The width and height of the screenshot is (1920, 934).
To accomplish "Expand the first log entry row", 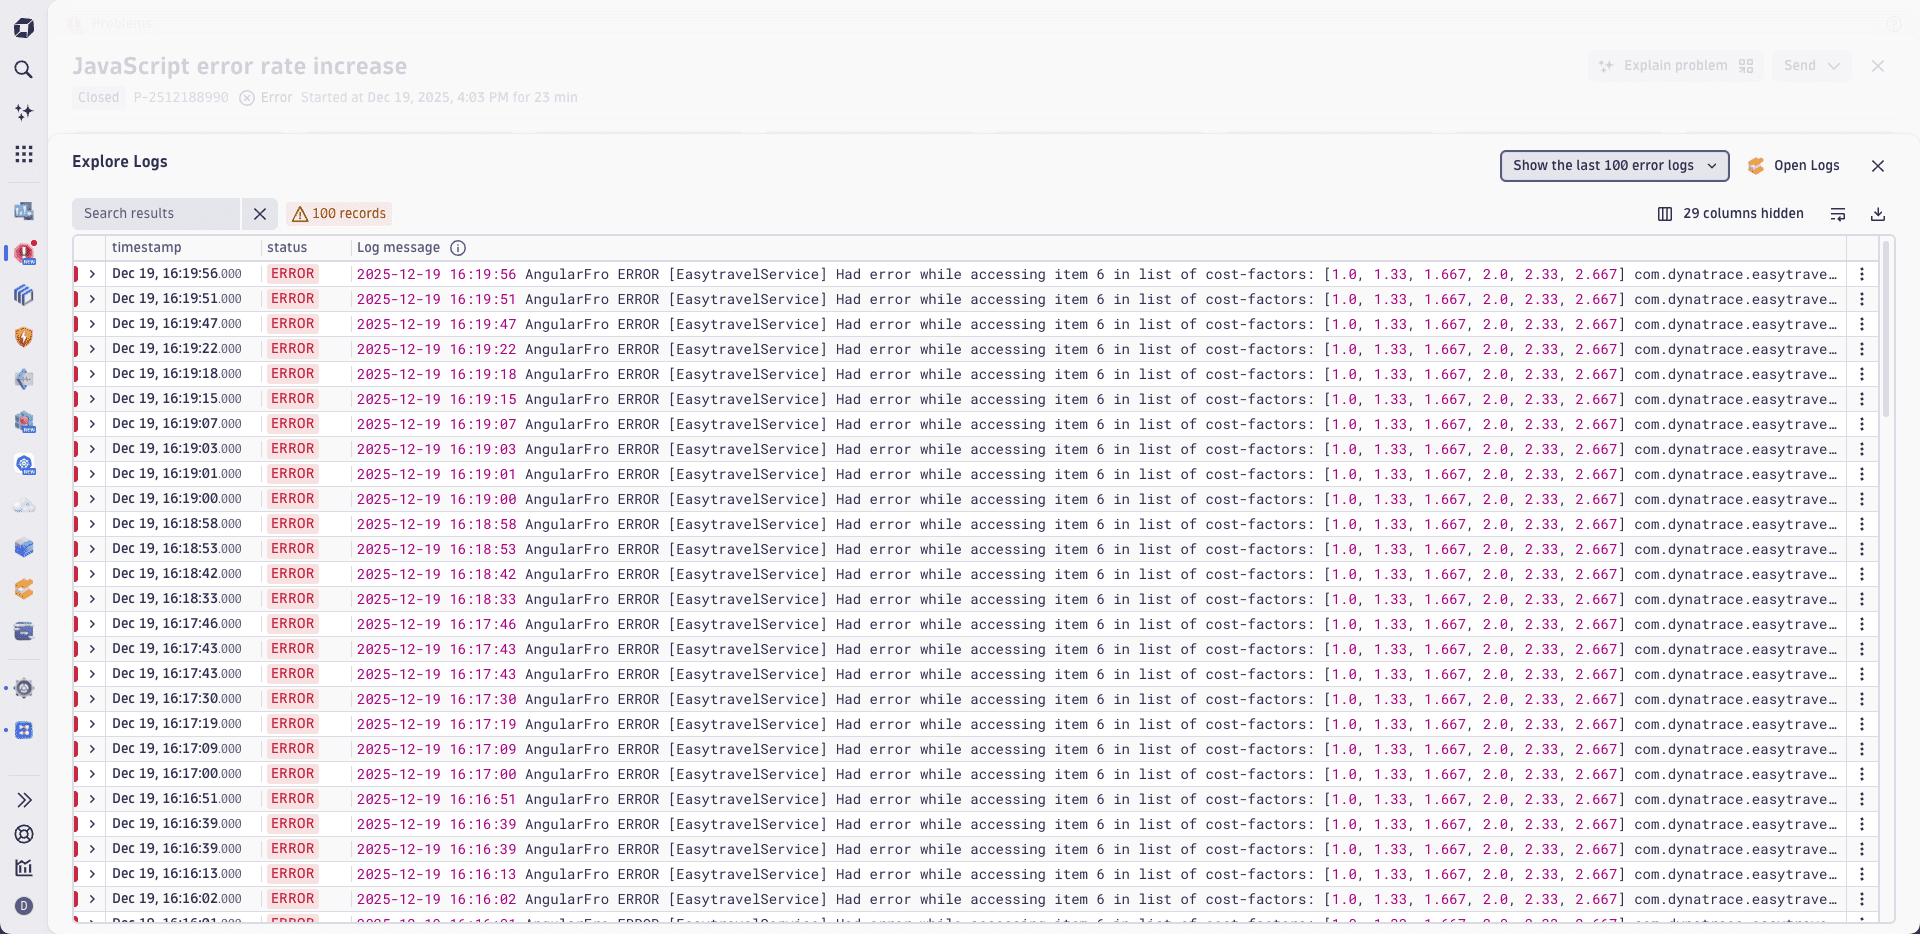I will tap(91, 273).
